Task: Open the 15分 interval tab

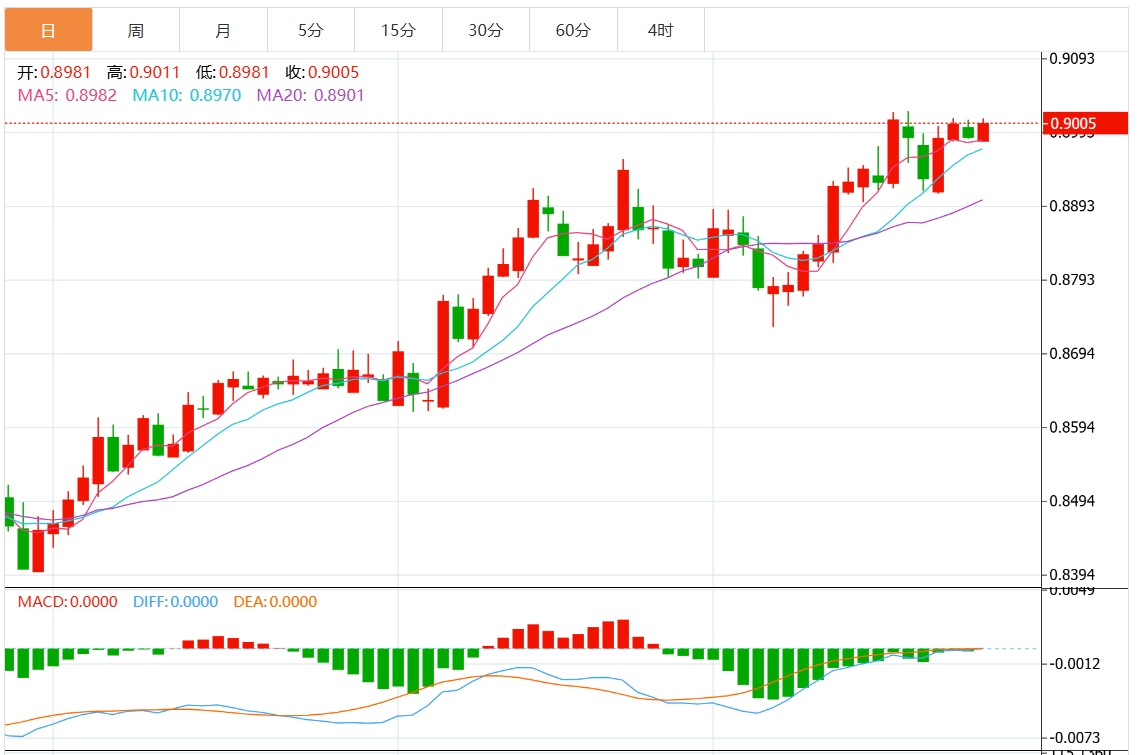Action: coord(398,30)
